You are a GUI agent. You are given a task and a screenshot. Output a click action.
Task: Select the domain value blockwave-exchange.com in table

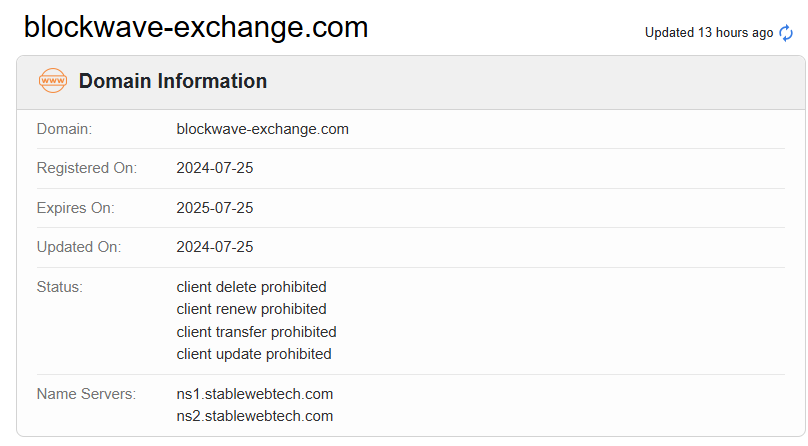pyautogui.click(x=262, y=129)
